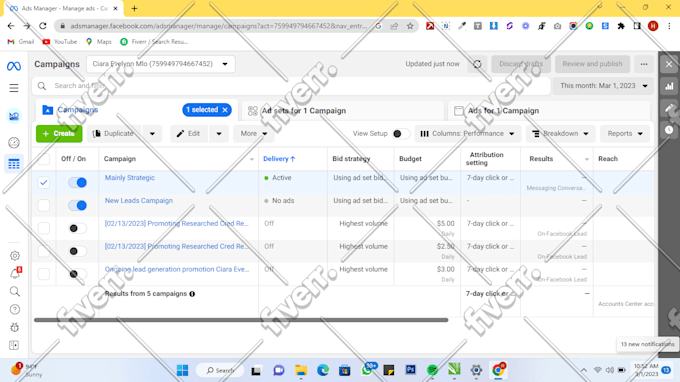The height and width of the screenshot is (382, 680).
Task: Reload the page using browser refresh icon
Action: tap(42, 26)
